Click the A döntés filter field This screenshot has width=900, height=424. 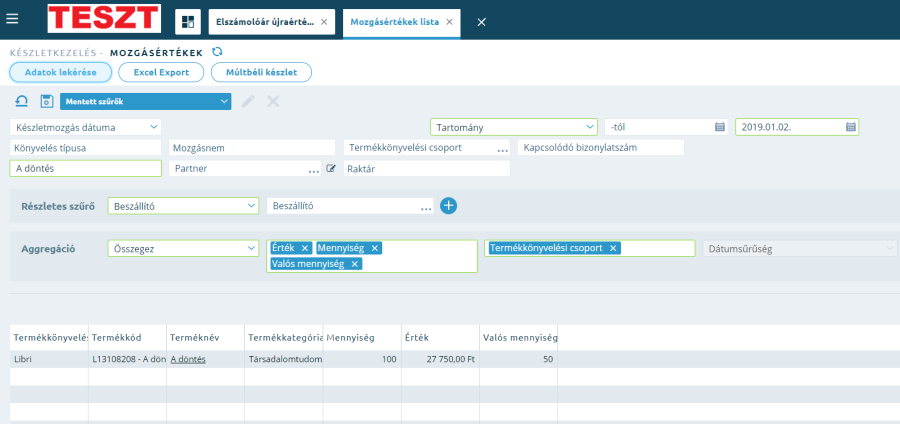pyautogui.click(x=86, y=169)
